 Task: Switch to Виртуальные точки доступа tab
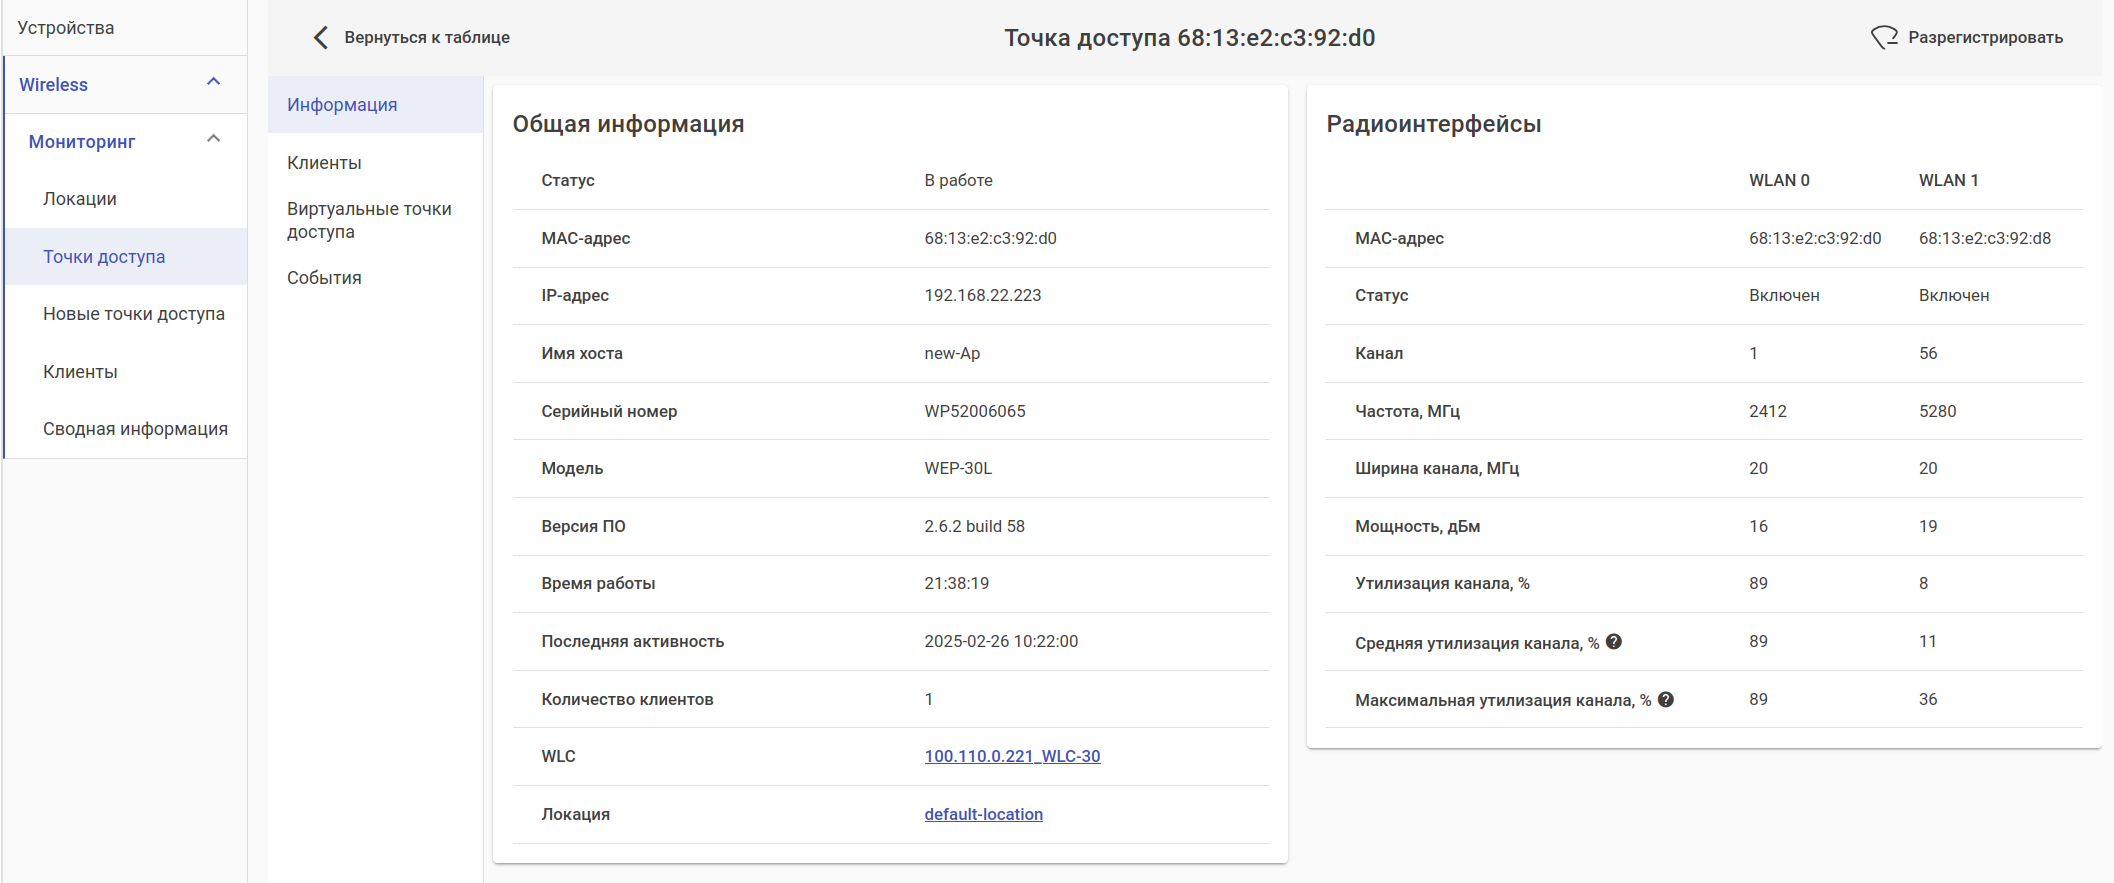[369, 220]
